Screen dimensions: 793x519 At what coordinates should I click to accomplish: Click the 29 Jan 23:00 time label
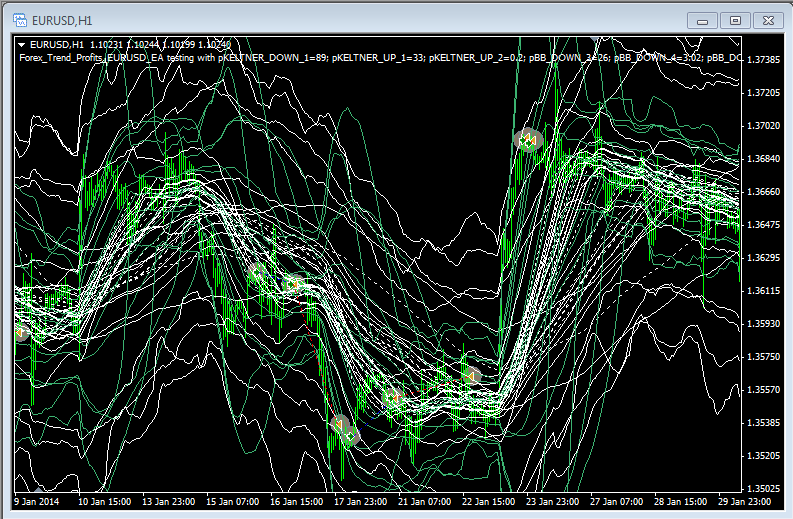[744, 502]
